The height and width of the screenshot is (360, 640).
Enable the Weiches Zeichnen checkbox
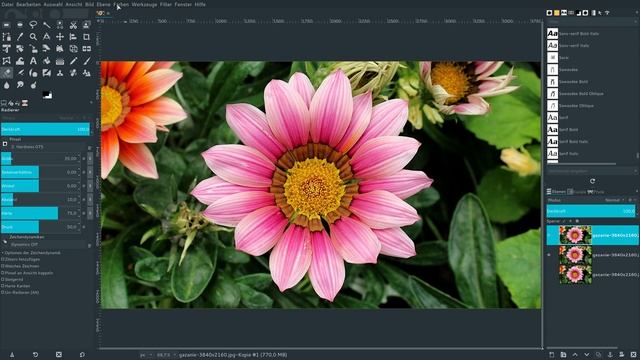tap(2, 266)
